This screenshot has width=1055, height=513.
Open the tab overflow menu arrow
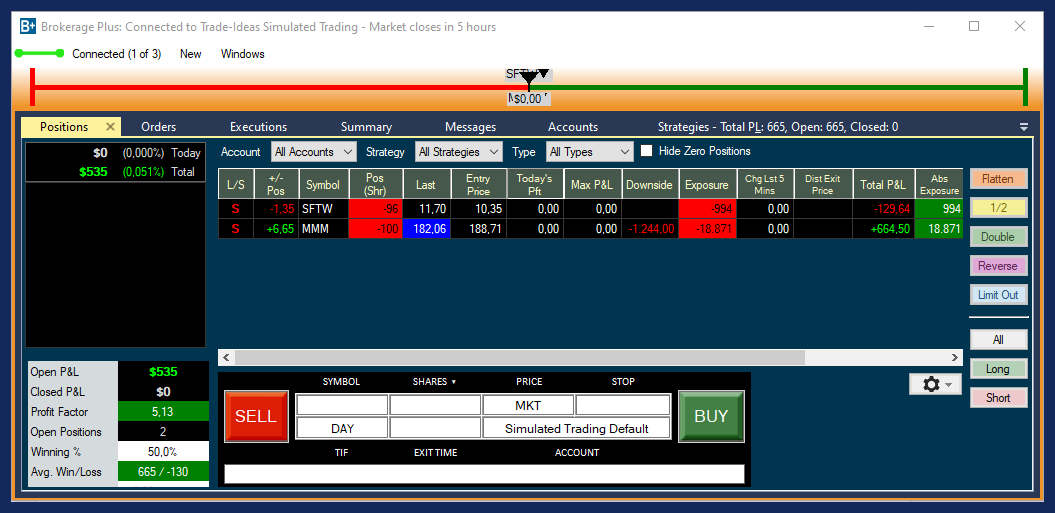1024,127
